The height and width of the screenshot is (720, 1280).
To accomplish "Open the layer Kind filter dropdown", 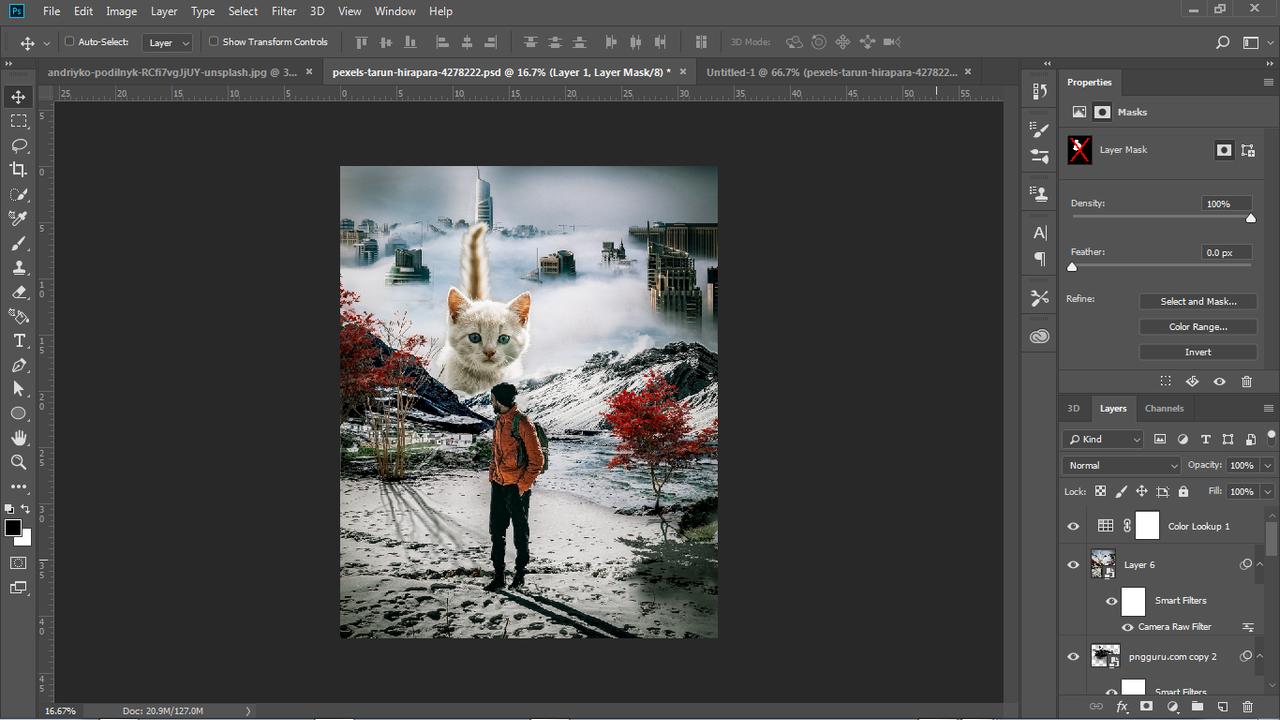I will [x=1103, y=439].
